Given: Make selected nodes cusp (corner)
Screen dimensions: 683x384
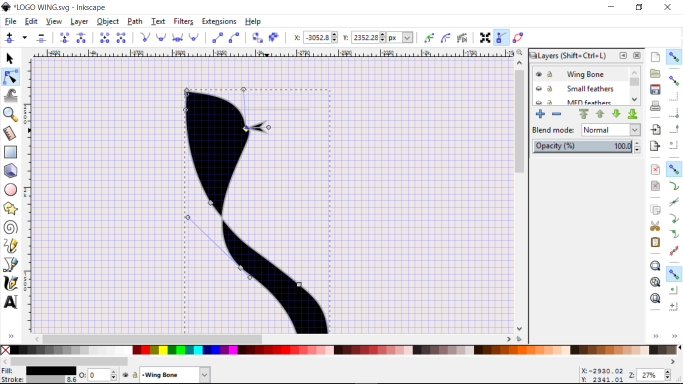Looking at the screenshot, I should (145, 38).
